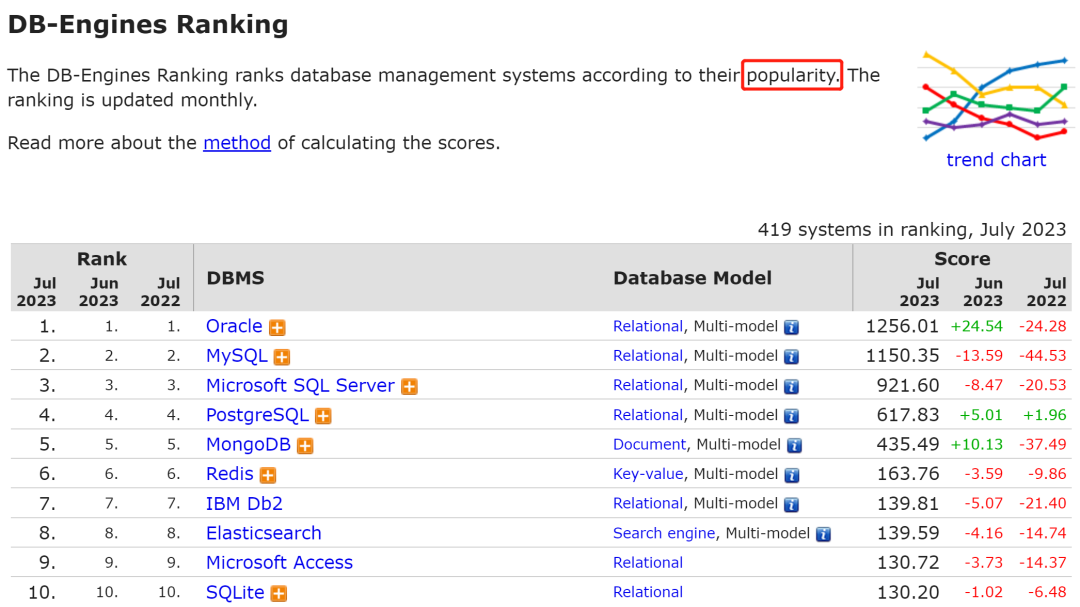This screenshot has height=607, width=1080.
Task: Click the plus icon next to SQLite
Action: 279,593
